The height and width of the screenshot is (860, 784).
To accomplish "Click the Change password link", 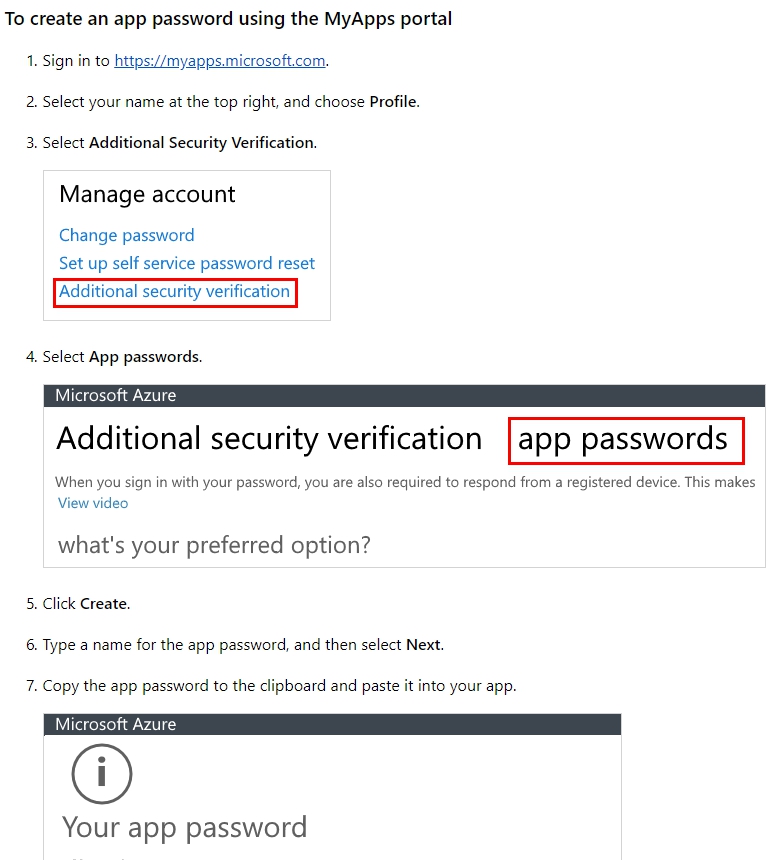I will point(127,235).
